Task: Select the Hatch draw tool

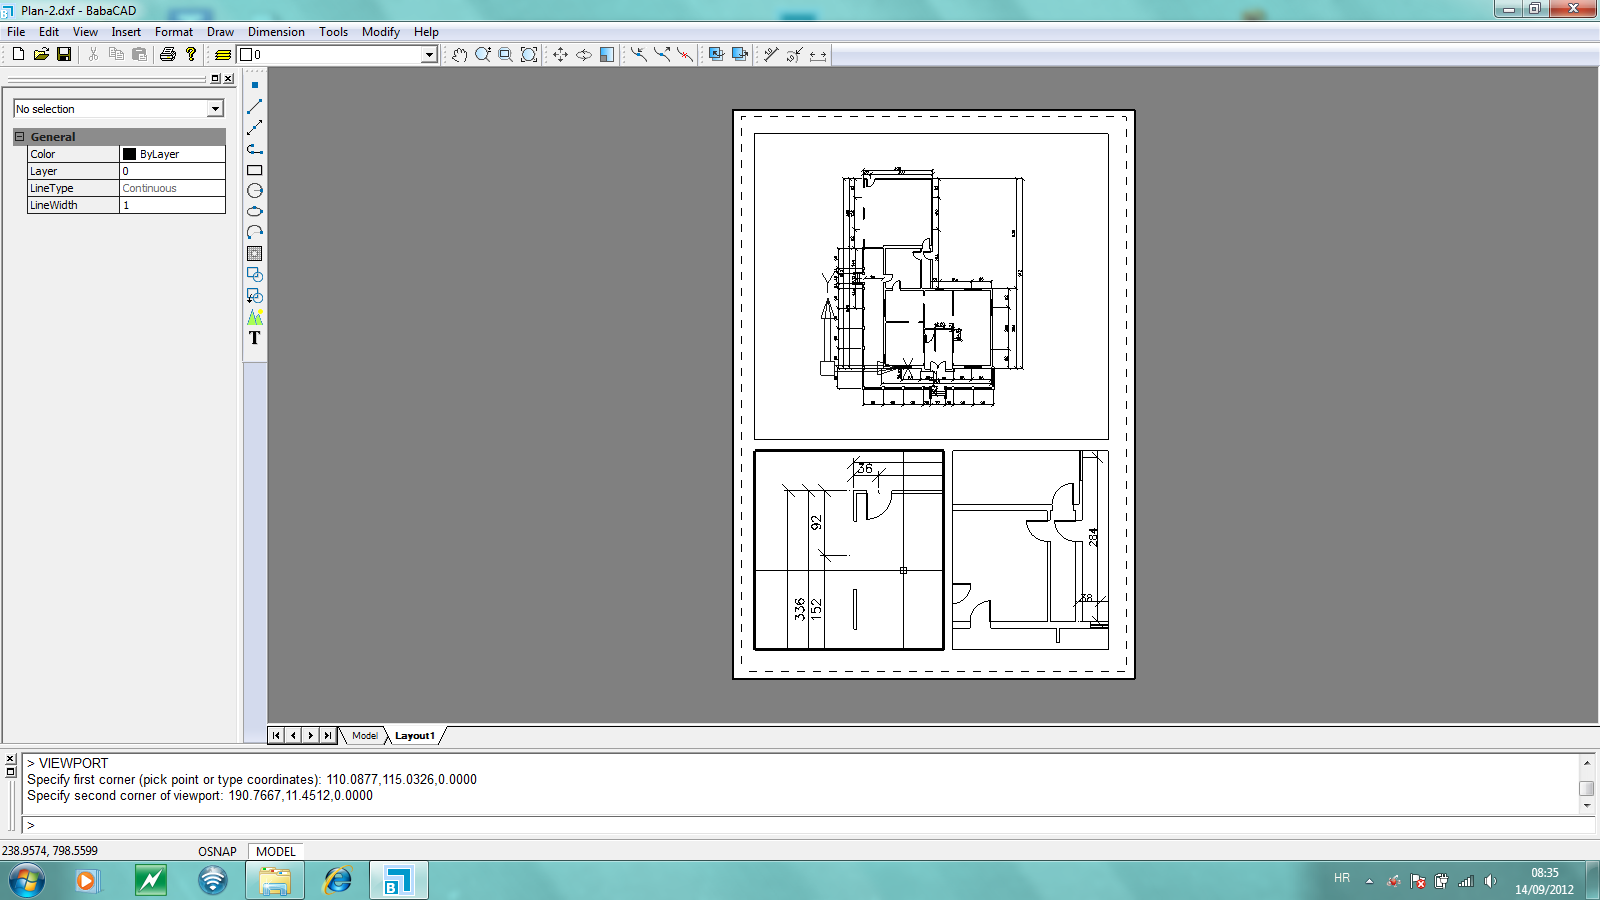Action: [255, 253]
